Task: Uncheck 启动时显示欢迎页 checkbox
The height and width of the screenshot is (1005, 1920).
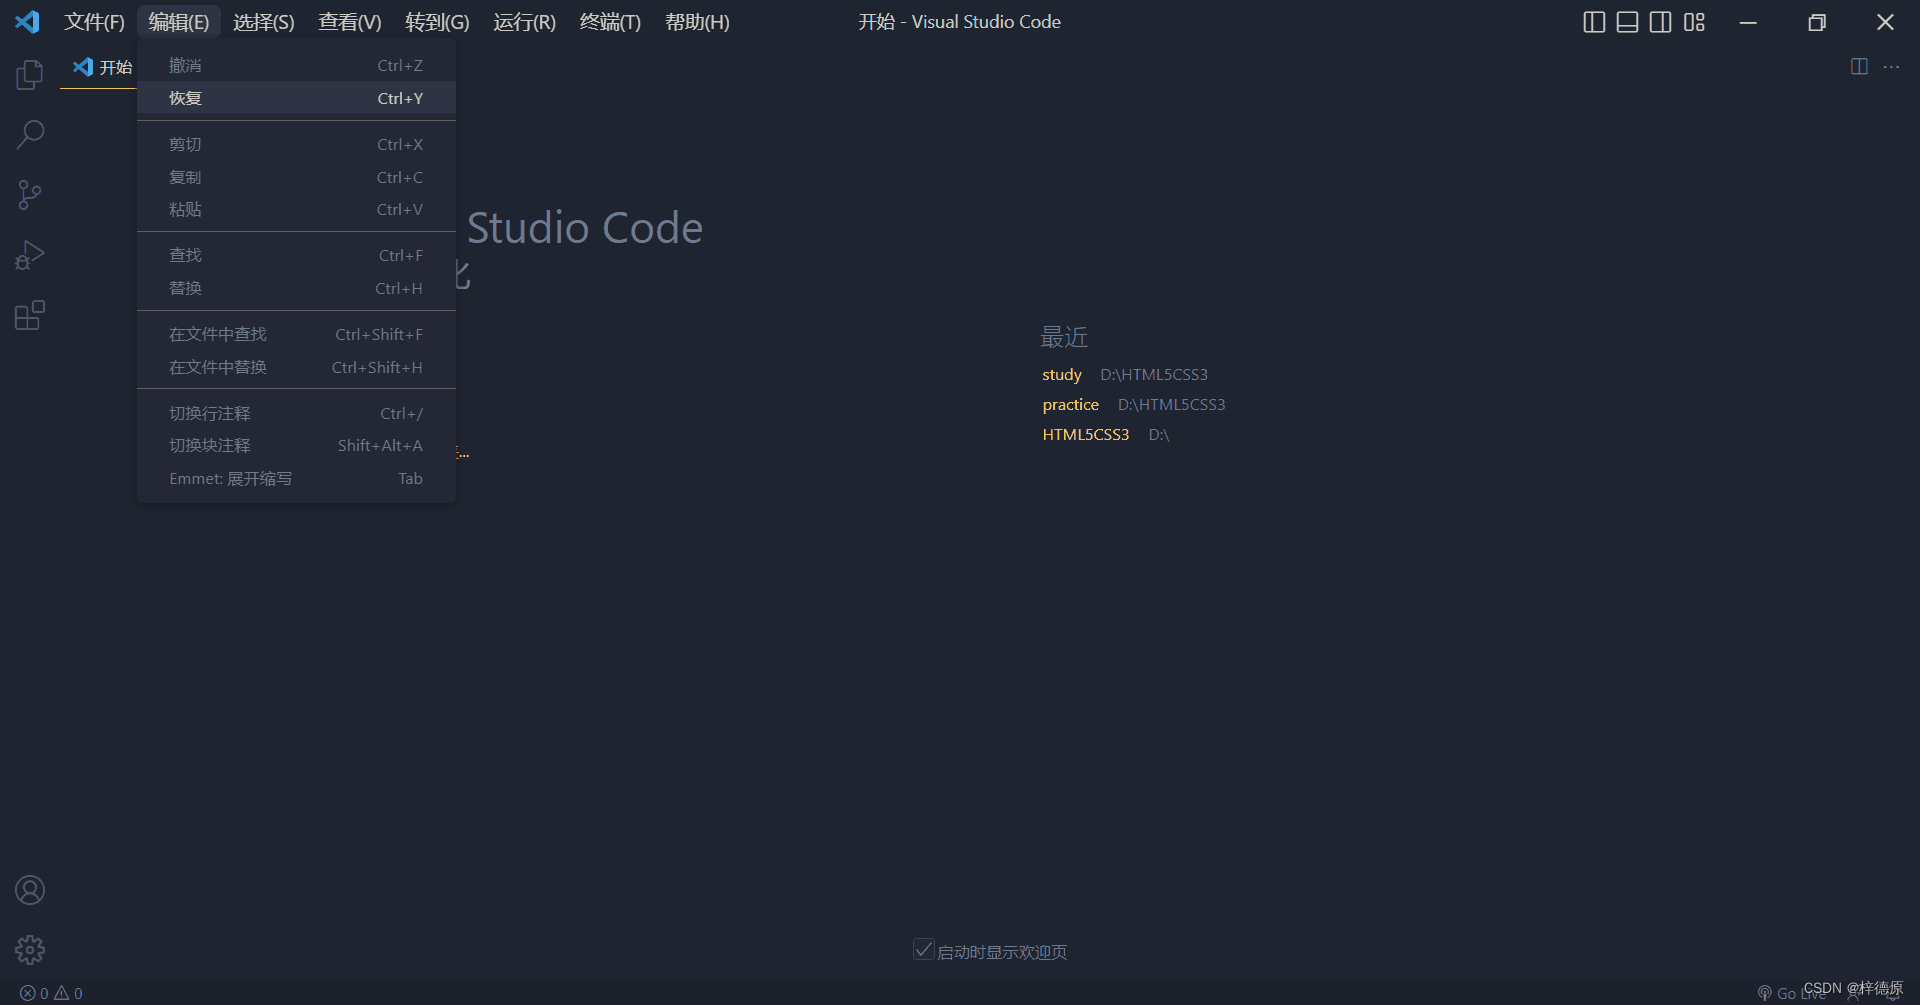Action: [924, 950]
